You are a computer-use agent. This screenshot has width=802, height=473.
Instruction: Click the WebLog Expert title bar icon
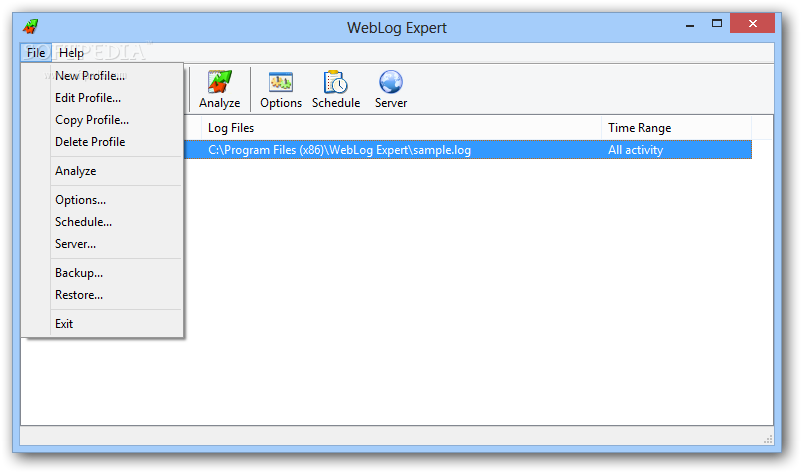[31, 26]
